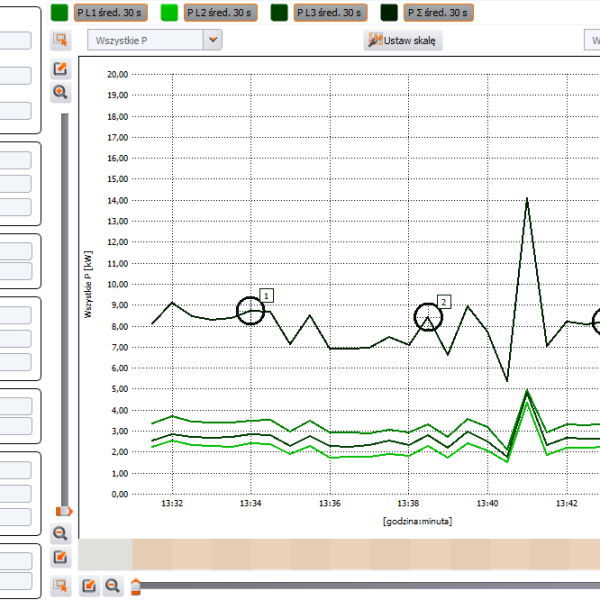The height and width of the screenshot is (600, 600).
Task: Click the horizontal zoom slider handle
Action: click(x=136, y=586)
